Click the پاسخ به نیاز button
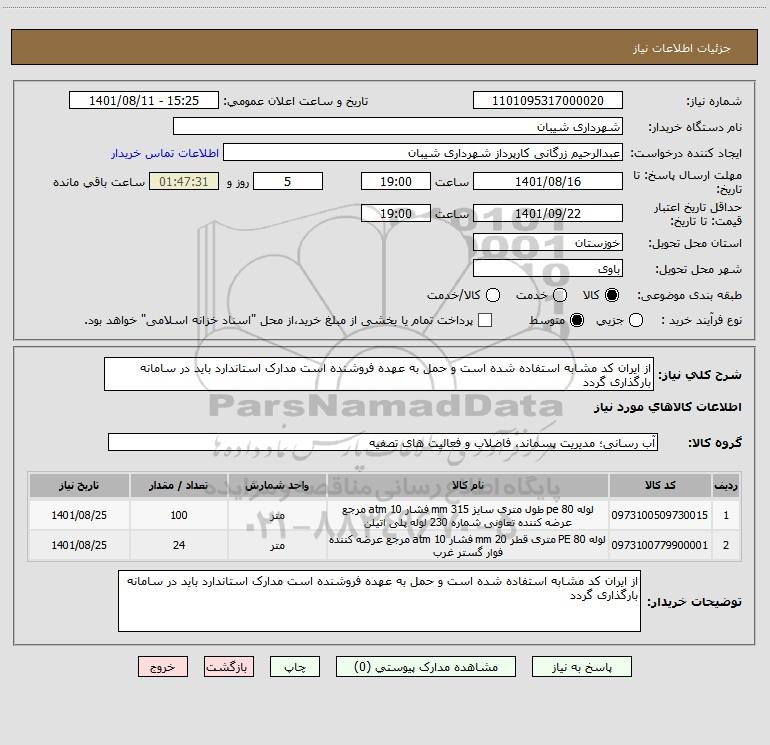Screen dimensions: 770x745 (581, 667)
